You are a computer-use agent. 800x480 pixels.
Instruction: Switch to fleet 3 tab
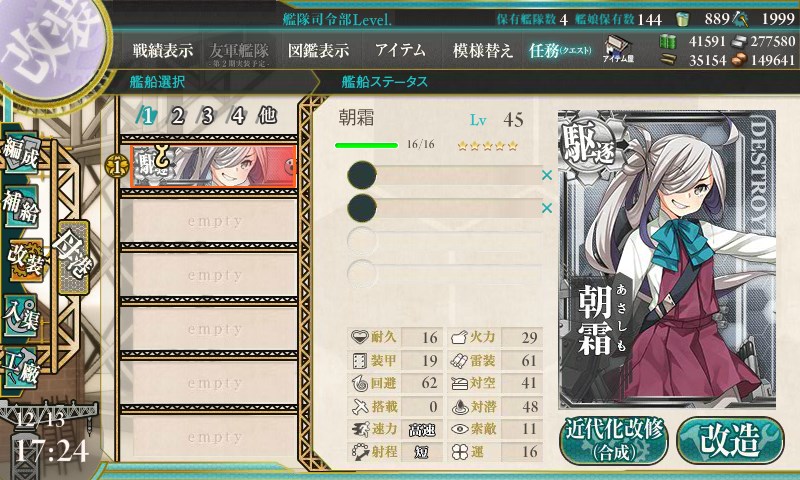(x=207, y=116)
